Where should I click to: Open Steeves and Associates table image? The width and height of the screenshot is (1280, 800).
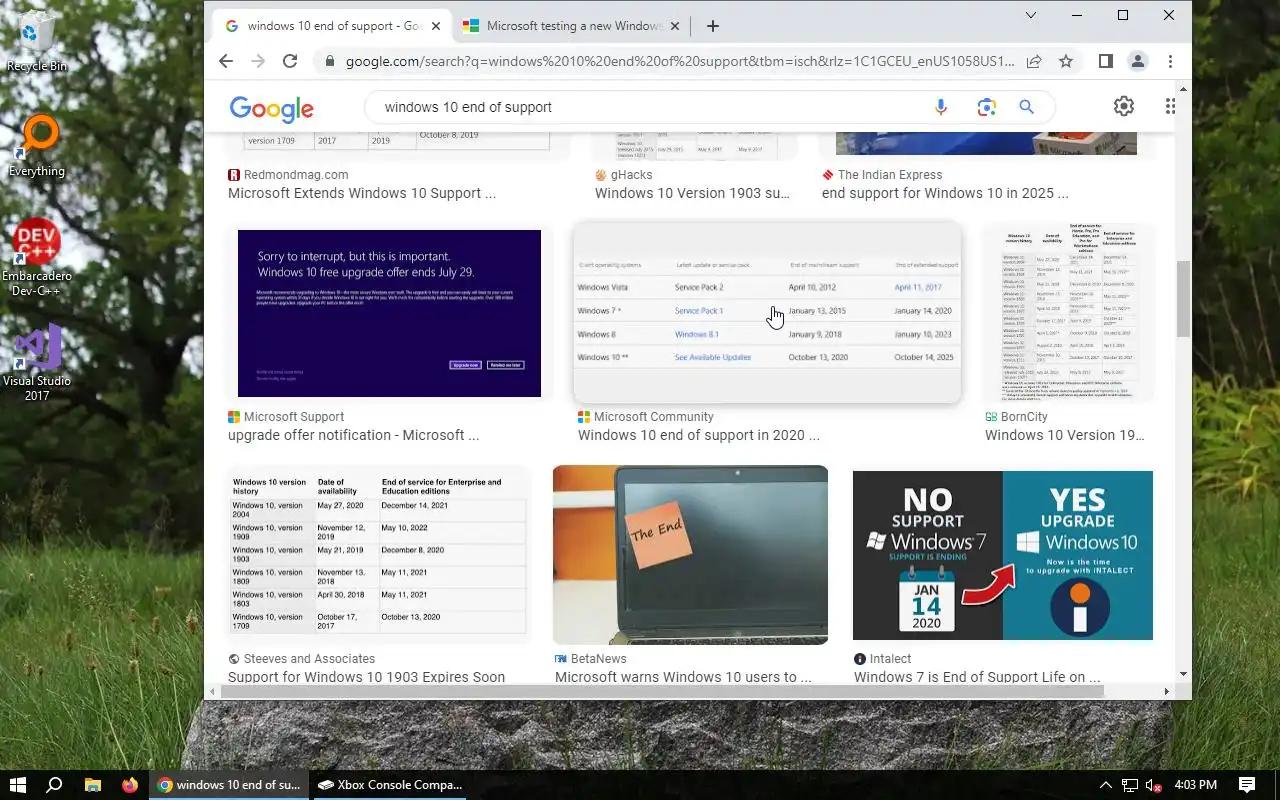click(378, 555)
